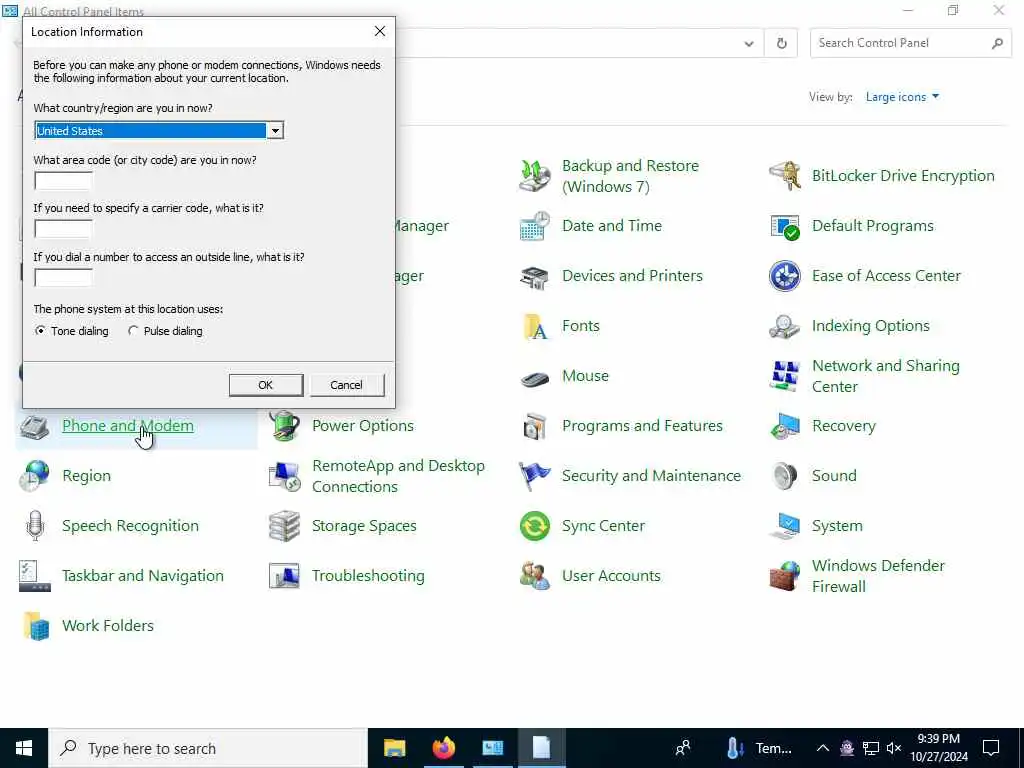This screenshot has height=768, width=1024.
Task: Open the Phone and Modem link
Action: pos(128,426)
